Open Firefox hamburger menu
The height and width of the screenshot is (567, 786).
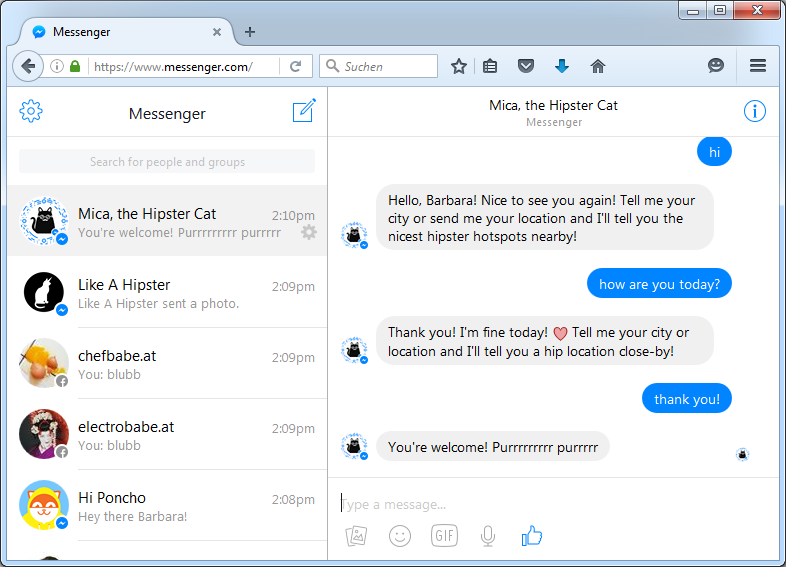(x=757, y=66)
